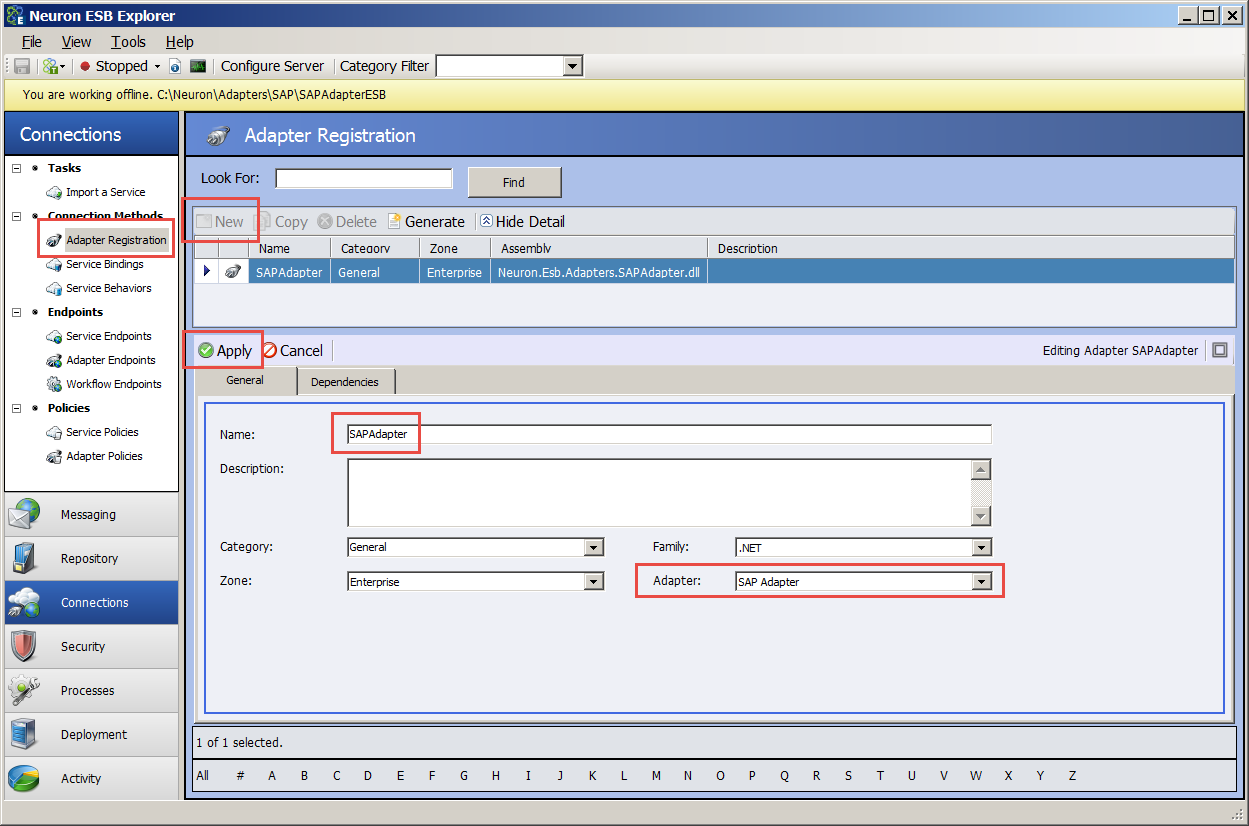1249x826 pixels.
Task: Click the green connect-to-server toolbar icon
Action: [50, 66]
